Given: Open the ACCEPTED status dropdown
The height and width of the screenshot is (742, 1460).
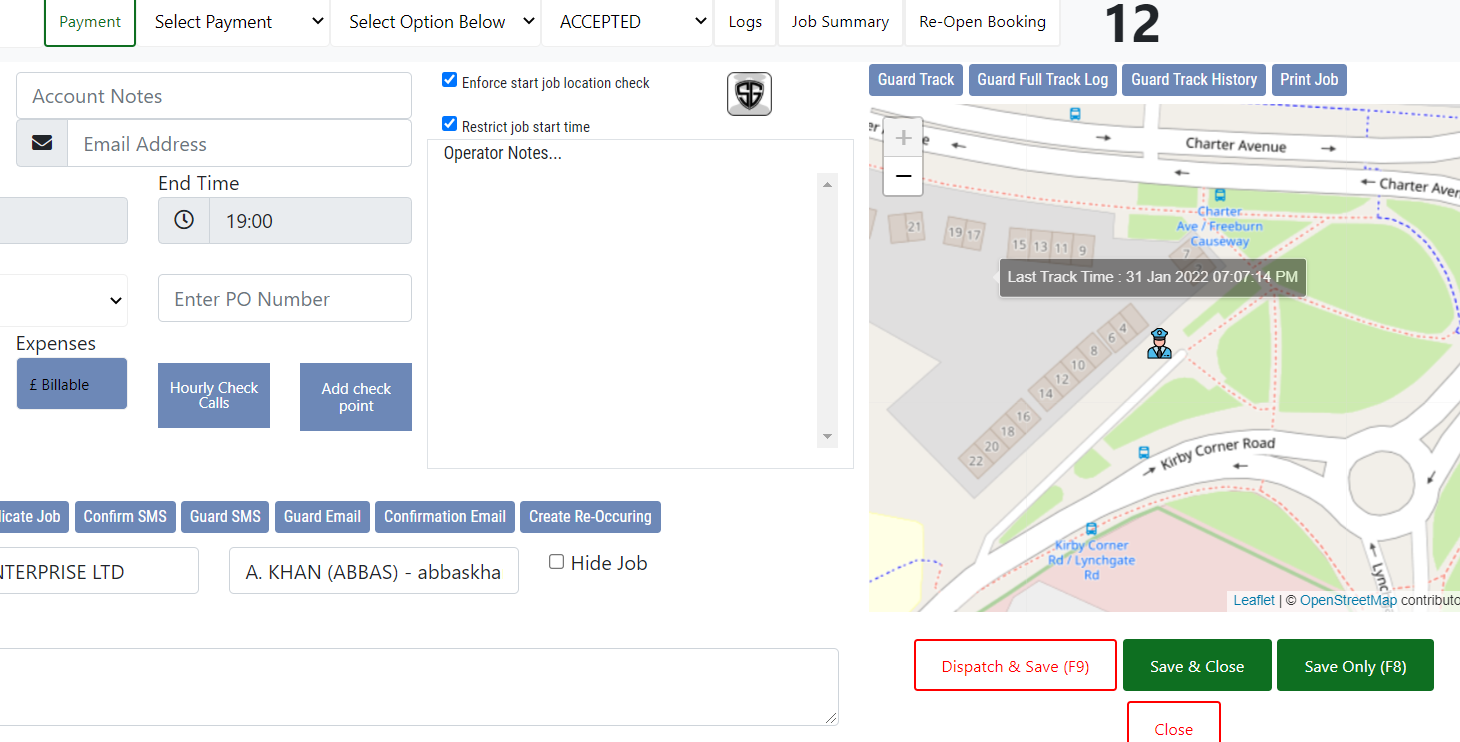Looking at the screenshot, I should click(627, 22).
